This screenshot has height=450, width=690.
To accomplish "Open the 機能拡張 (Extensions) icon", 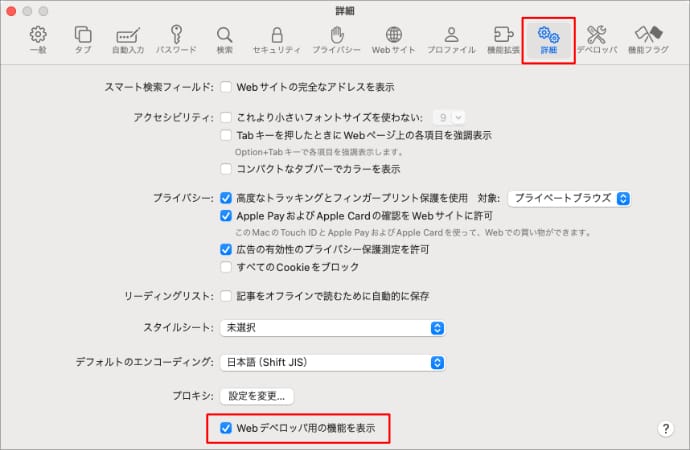I will 503,38.
